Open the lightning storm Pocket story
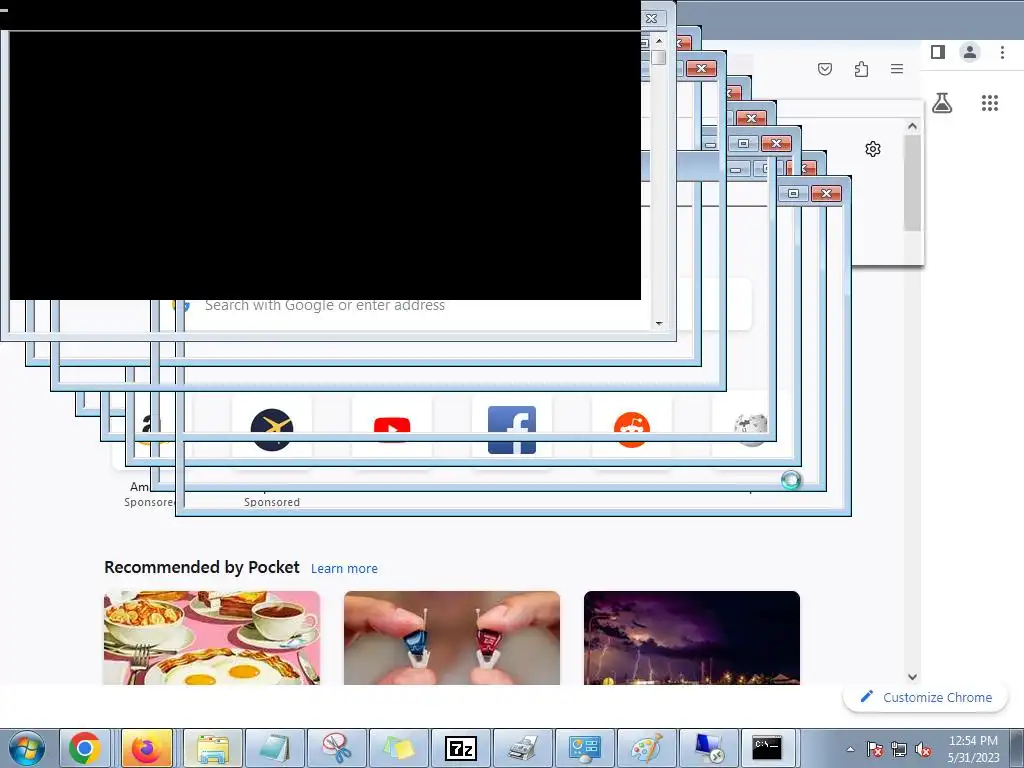 pyautogui.click(x=692, y=638)
